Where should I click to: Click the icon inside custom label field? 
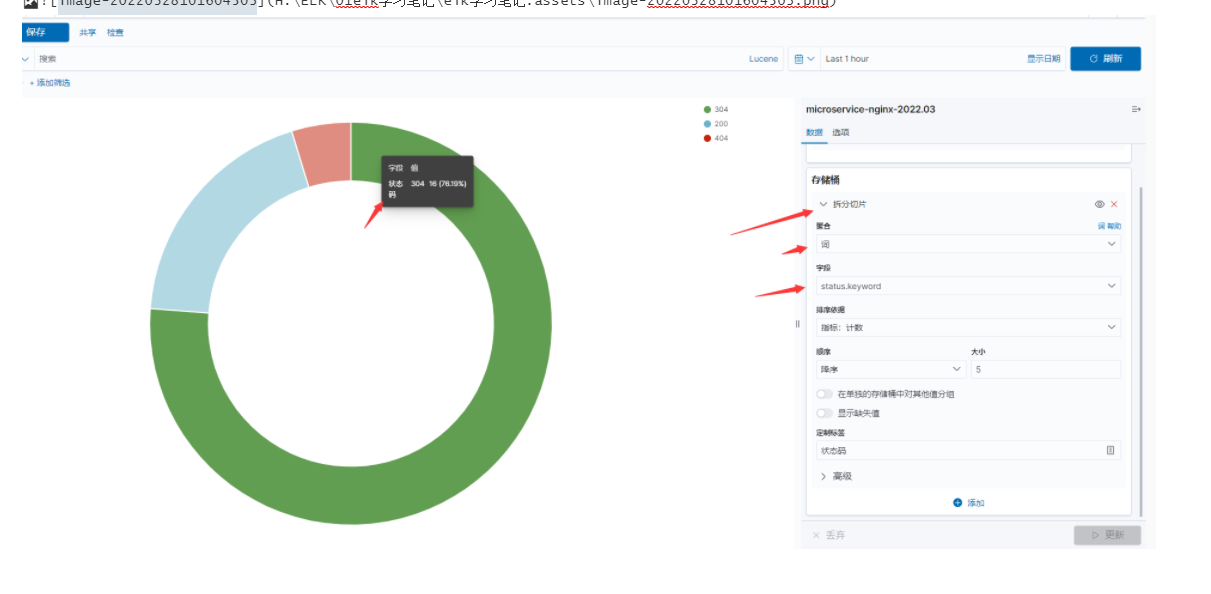click(x=1110, y=451)
